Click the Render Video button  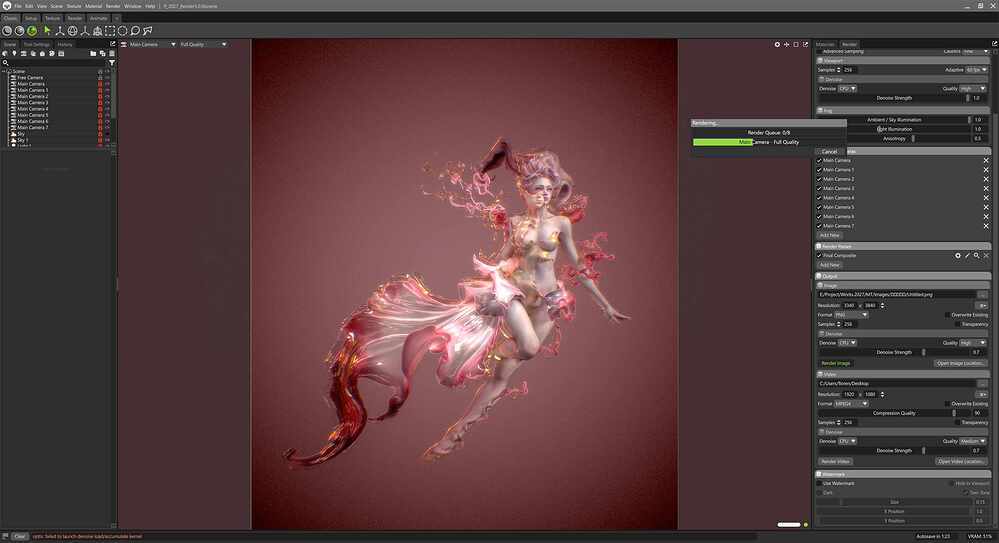pos(836,461)
